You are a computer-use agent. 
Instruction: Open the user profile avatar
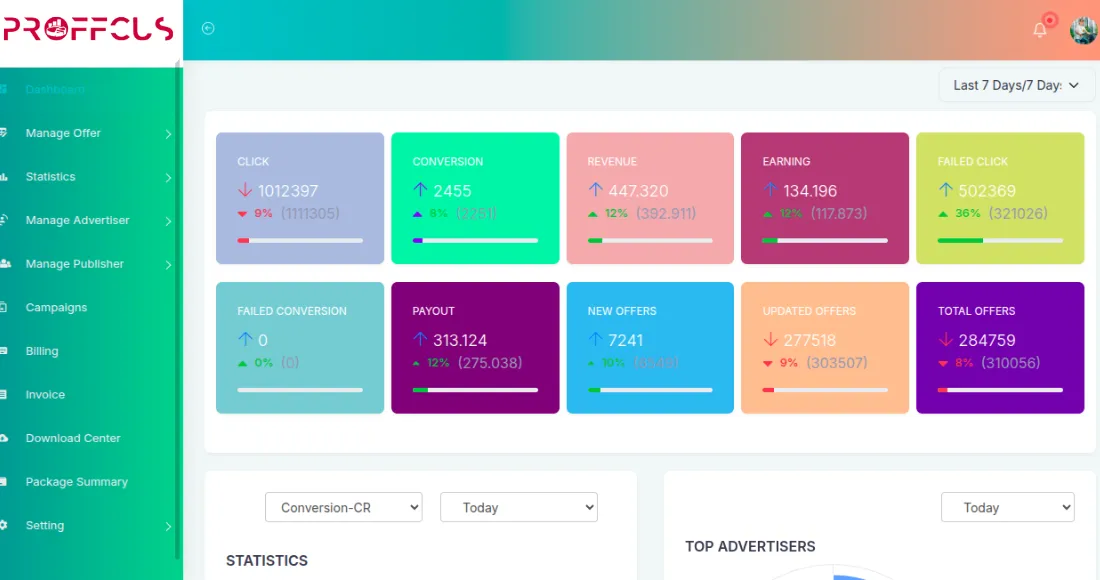tap(1083, 30)
